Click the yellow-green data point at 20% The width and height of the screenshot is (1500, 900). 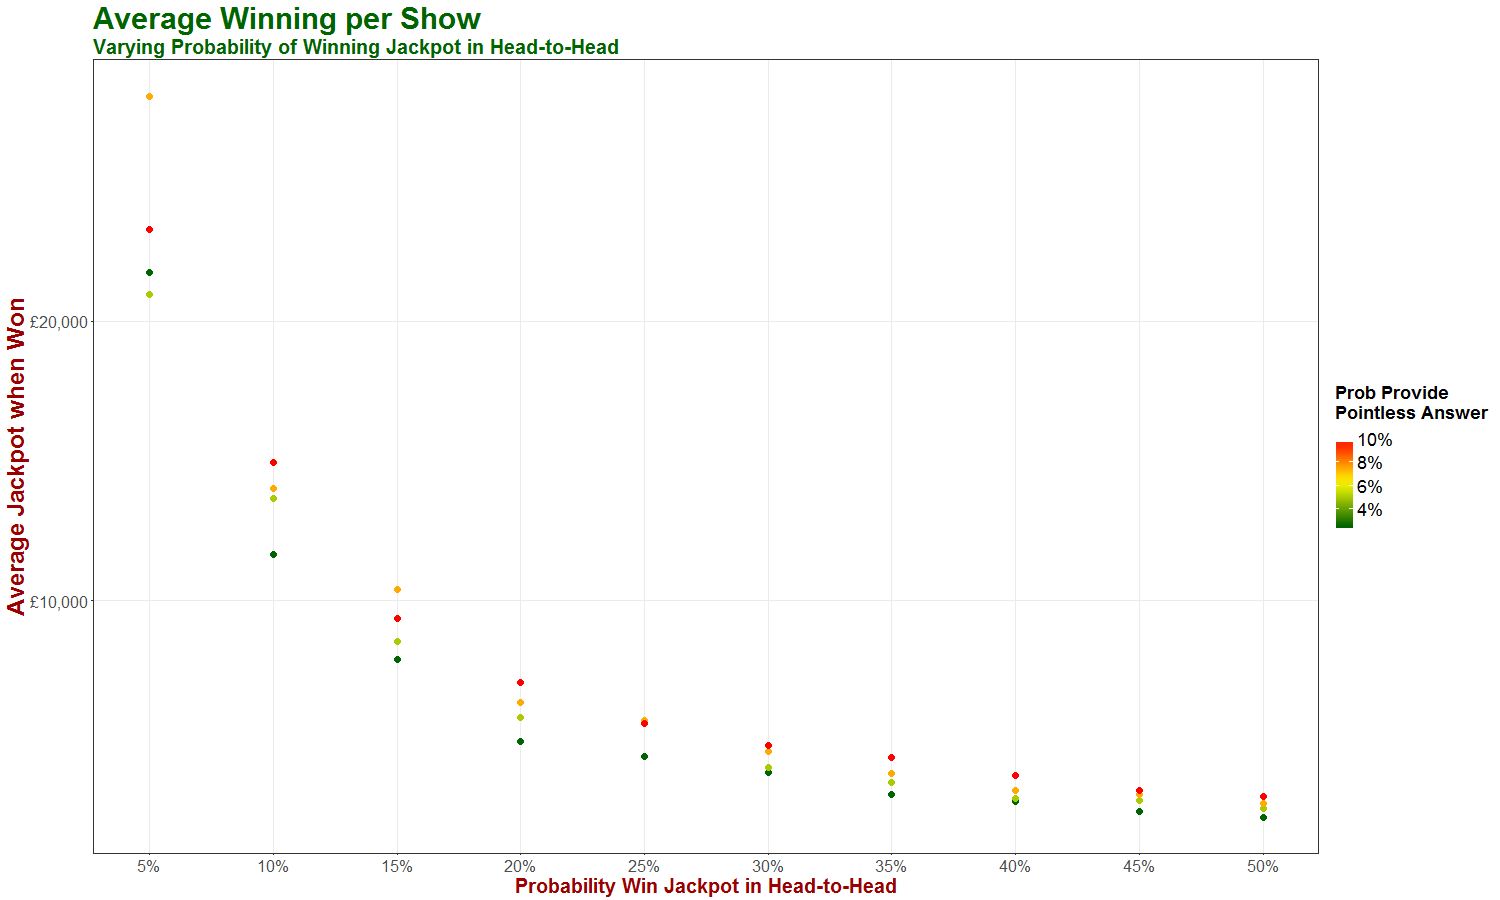click(520, 718)
